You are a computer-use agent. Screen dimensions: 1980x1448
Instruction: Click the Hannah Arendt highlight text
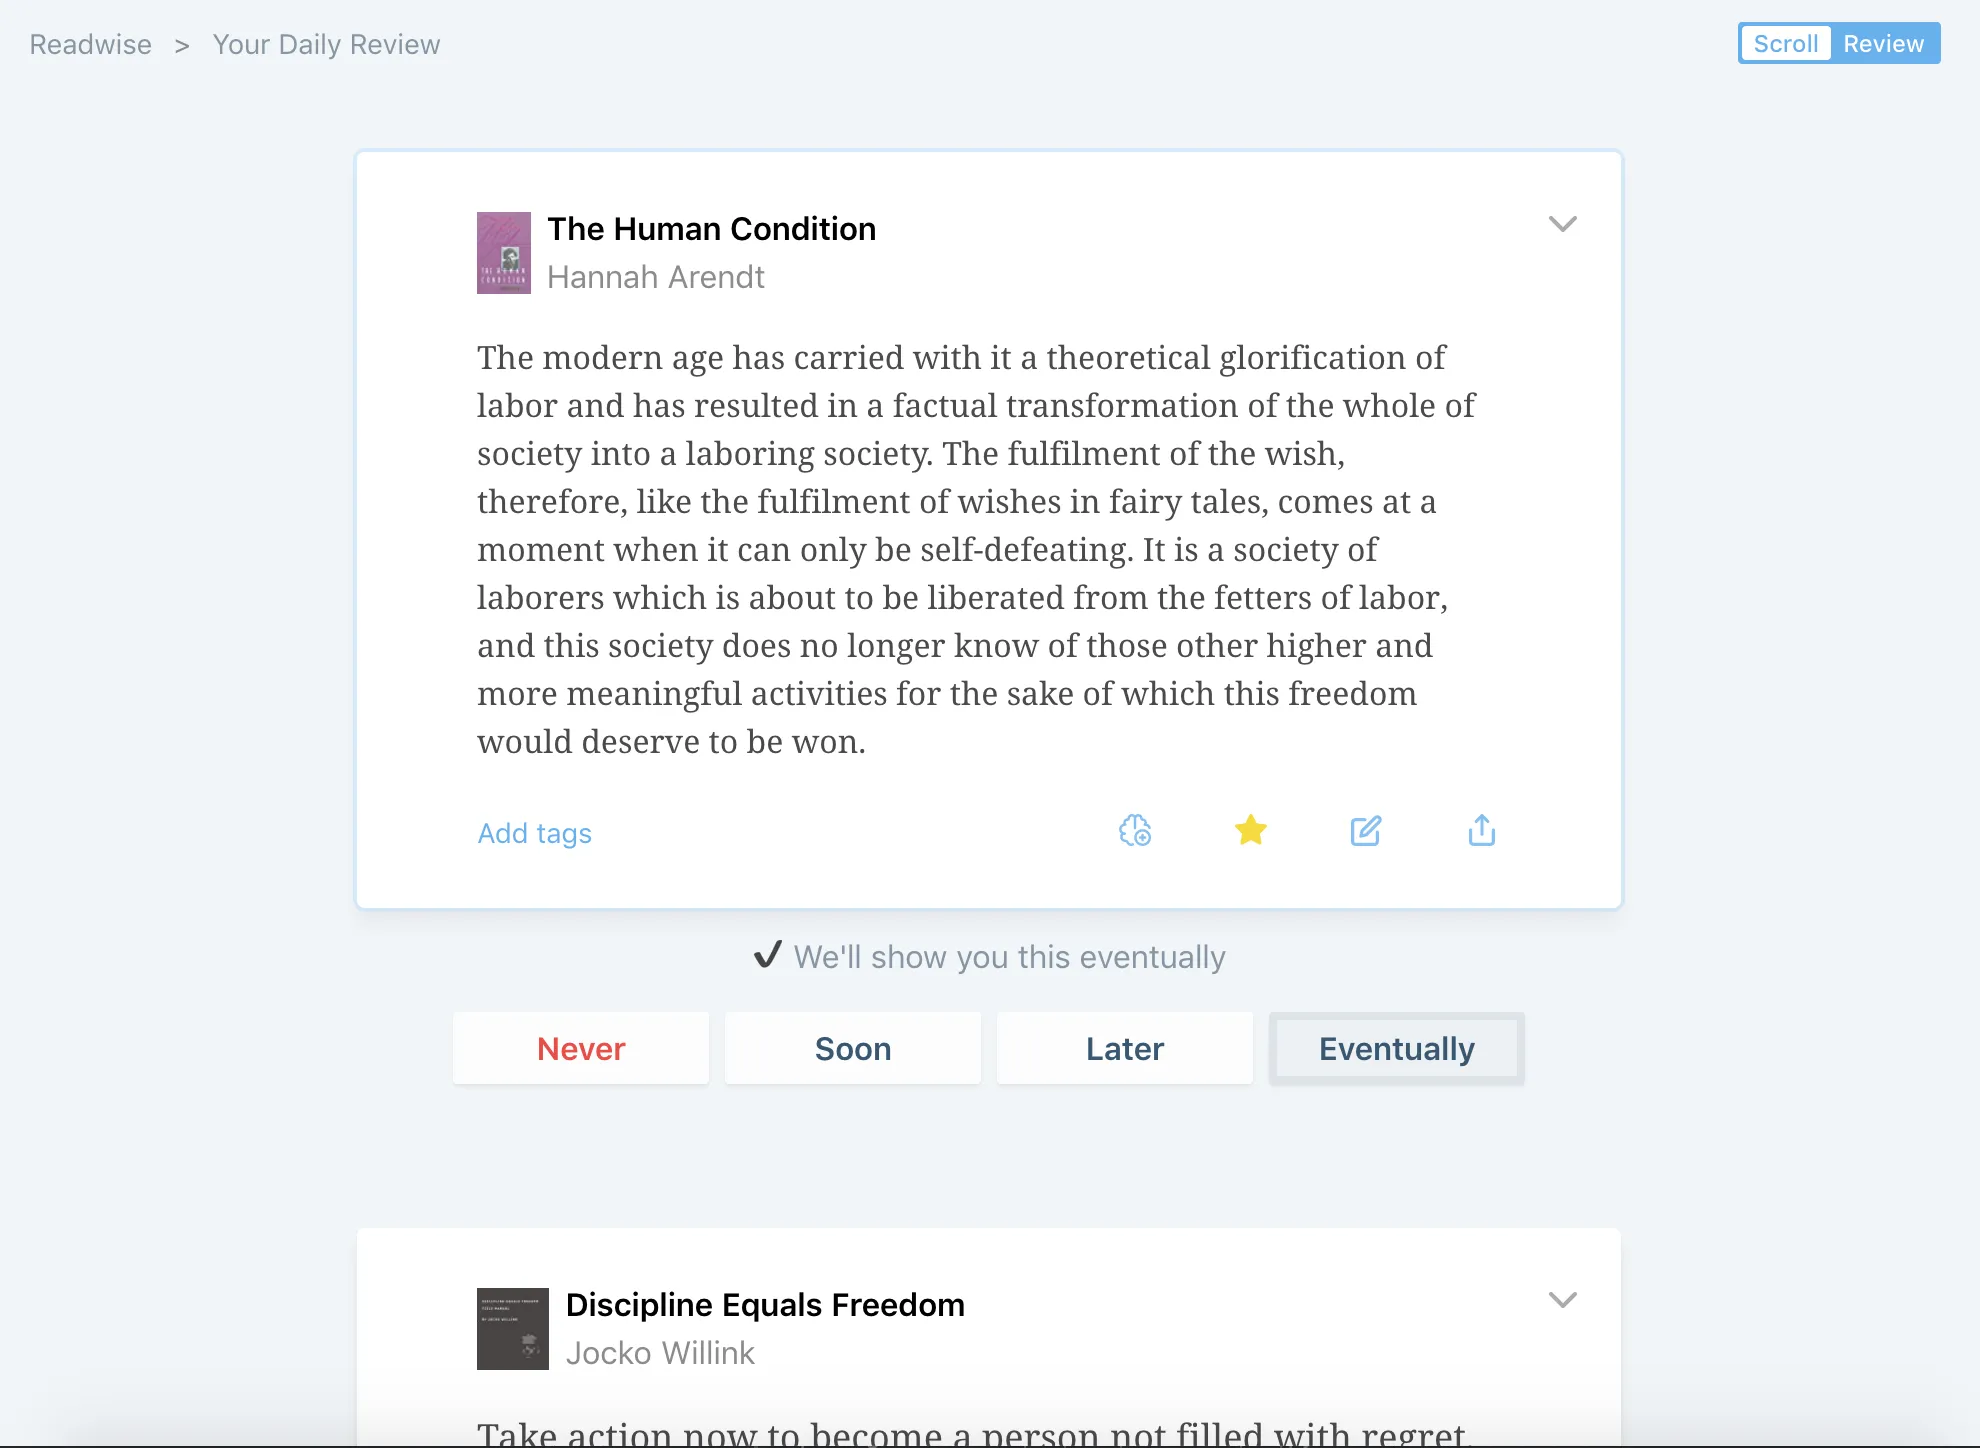[x=975, y=549]
